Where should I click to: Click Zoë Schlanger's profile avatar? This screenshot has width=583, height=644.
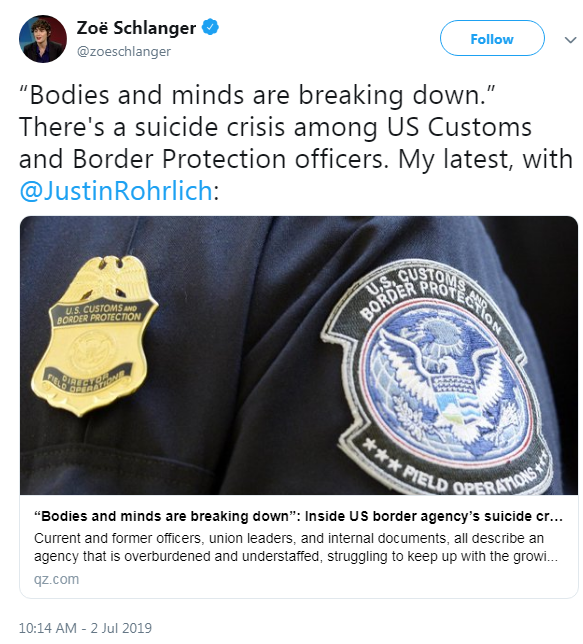coord(43,39)
